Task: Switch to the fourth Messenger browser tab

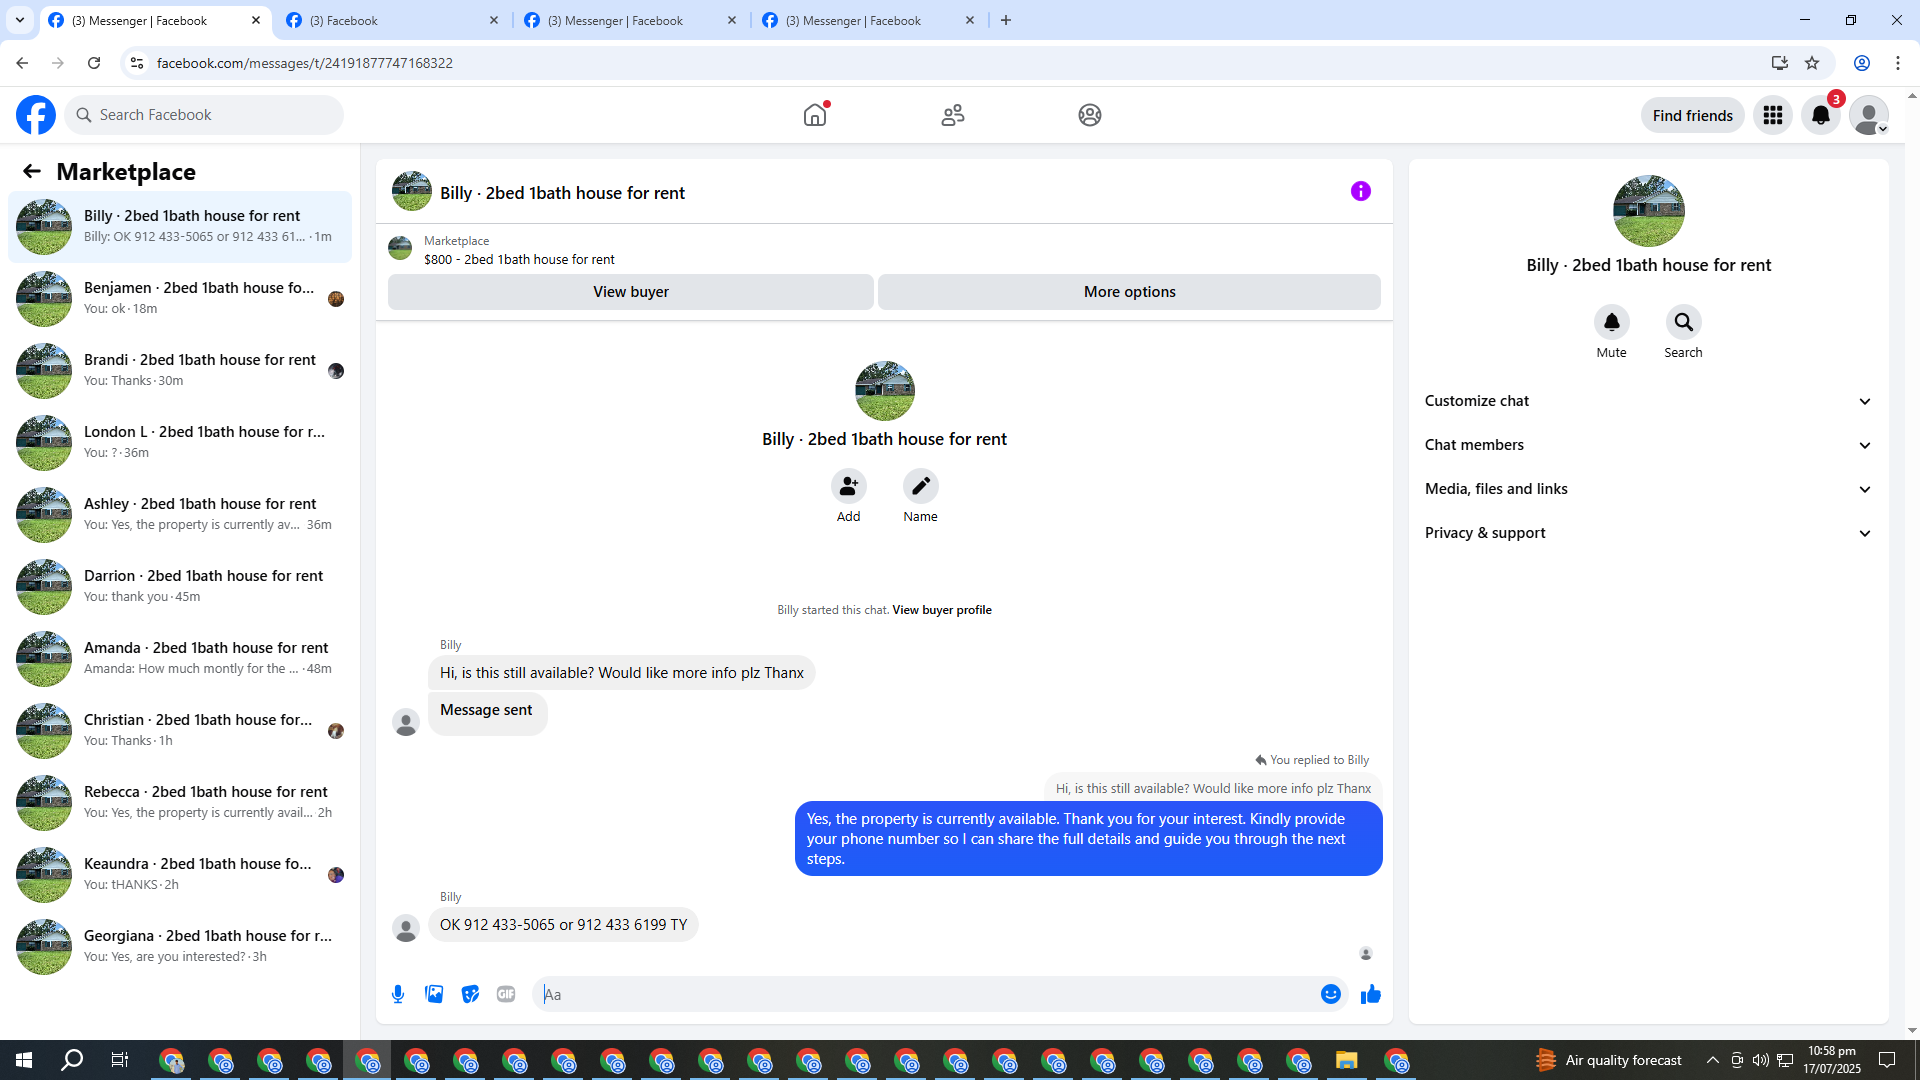Action: 869,20
